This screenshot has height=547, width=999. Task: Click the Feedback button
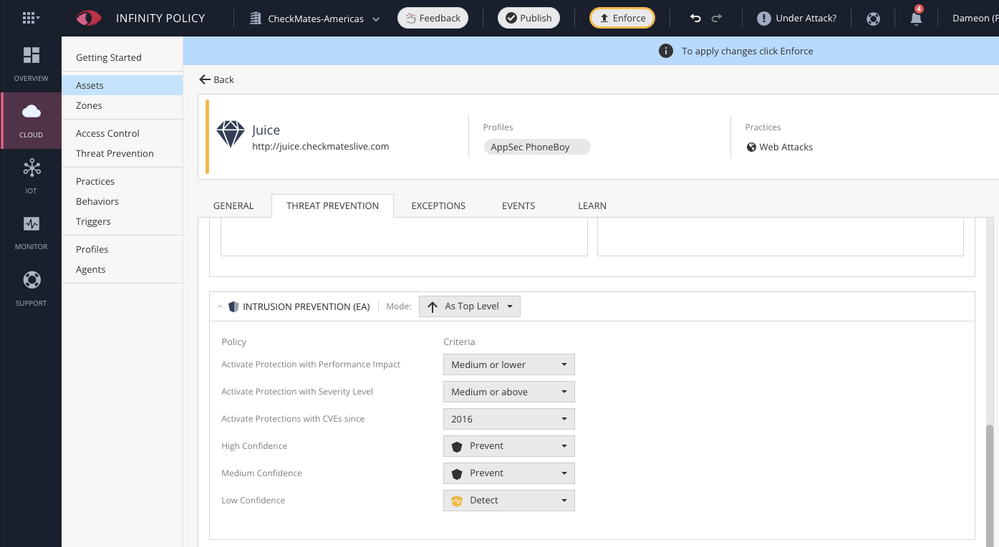[x=433, y=18]
